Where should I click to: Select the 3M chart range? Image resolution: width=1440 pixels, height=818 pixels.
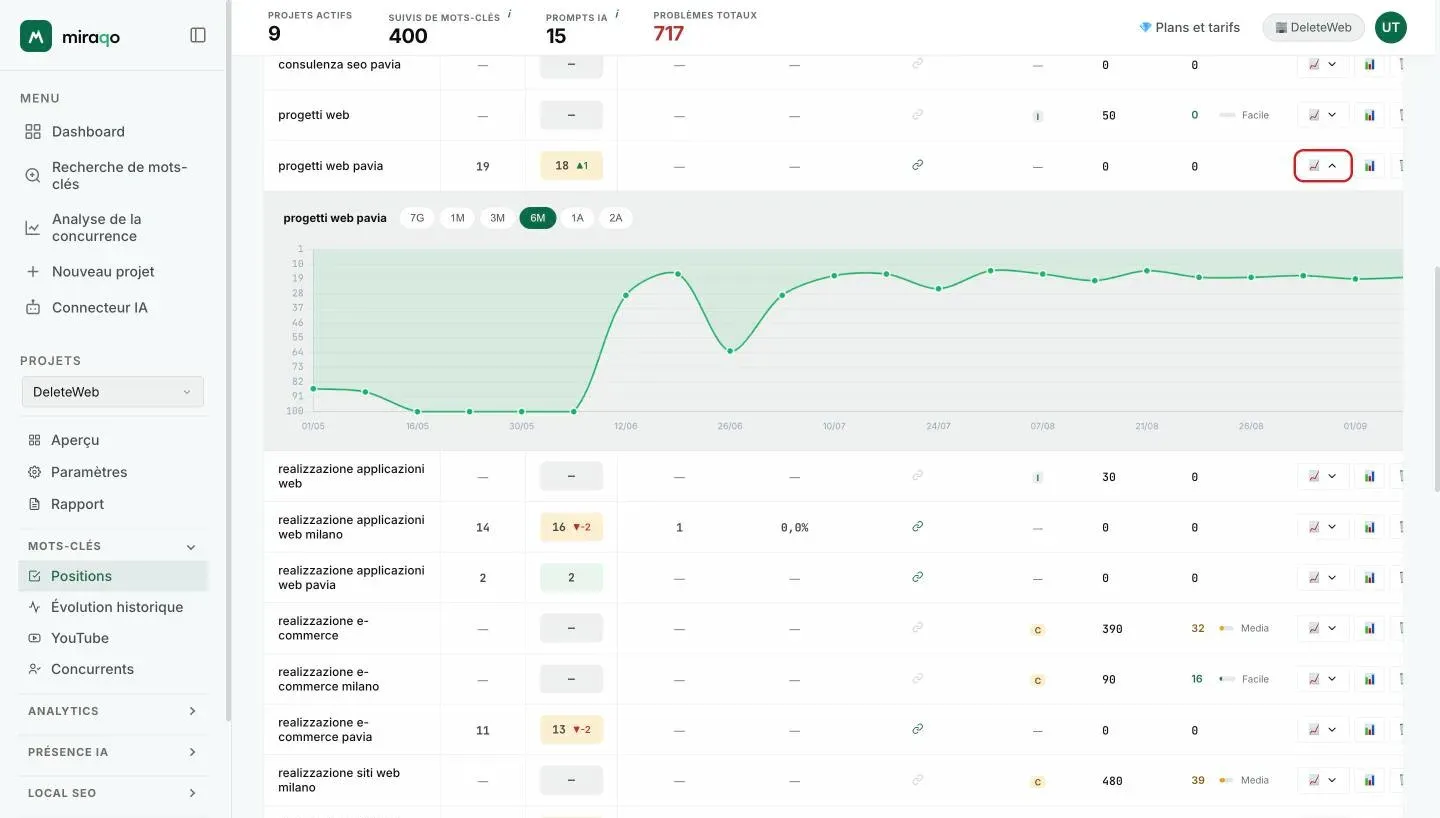[x=497, y=218]
